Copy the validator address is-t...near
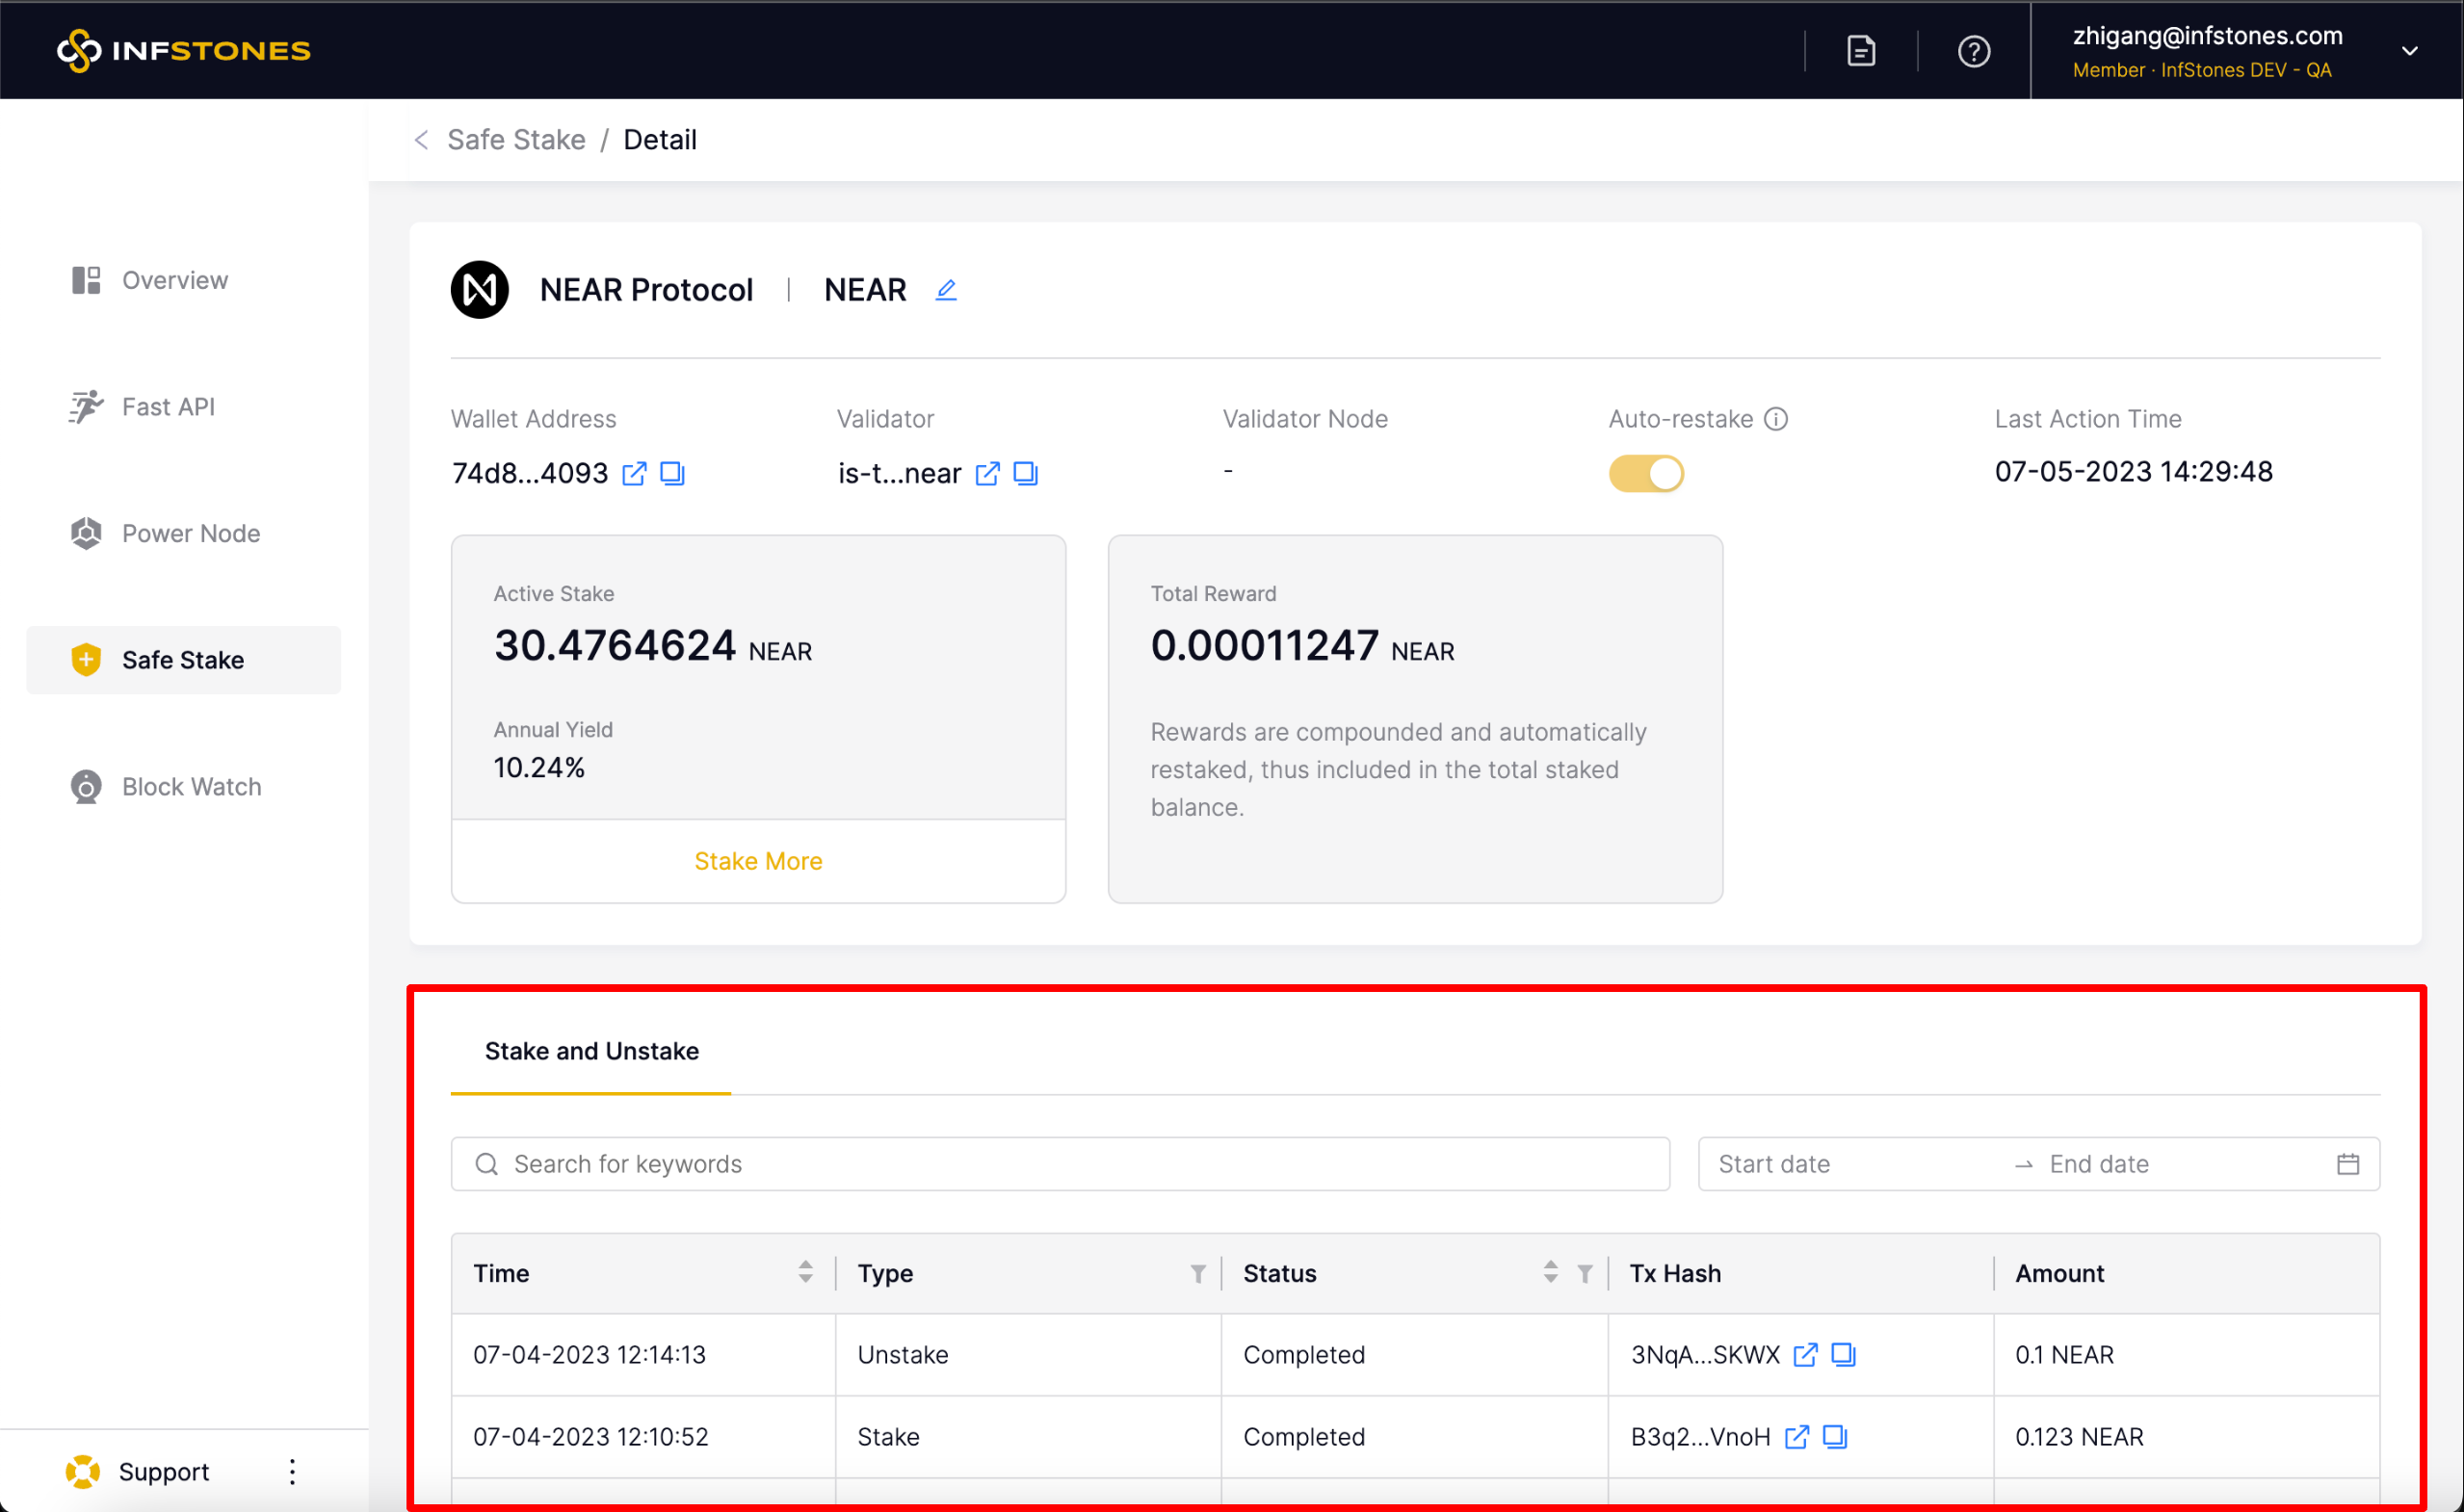This screenshot has height=1512, width=2464. [1025, 473]
